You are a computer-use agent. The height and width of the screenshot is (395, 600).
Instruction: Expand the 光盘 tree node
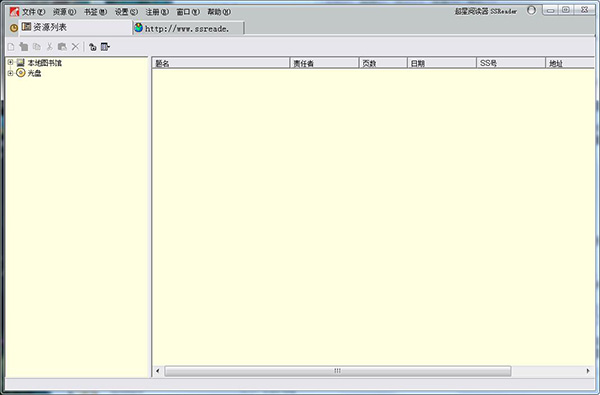[x=10, y=73]
